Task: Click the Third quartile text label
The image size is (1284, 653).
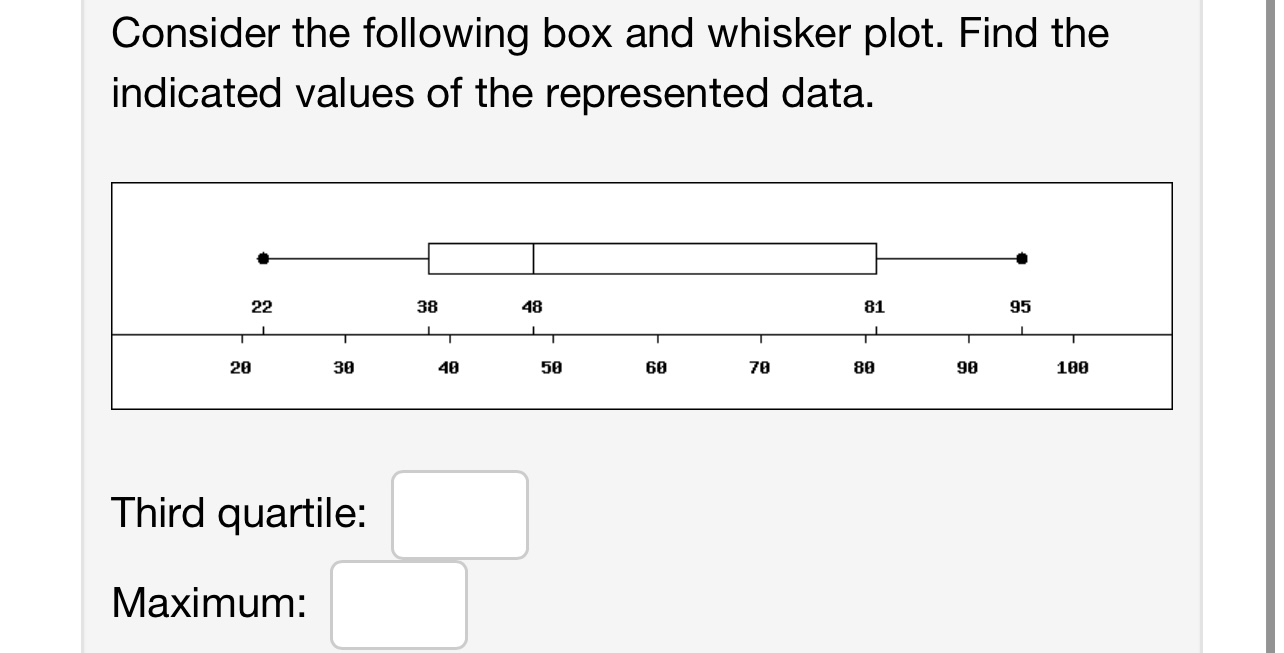Action: tap(239, 513)
